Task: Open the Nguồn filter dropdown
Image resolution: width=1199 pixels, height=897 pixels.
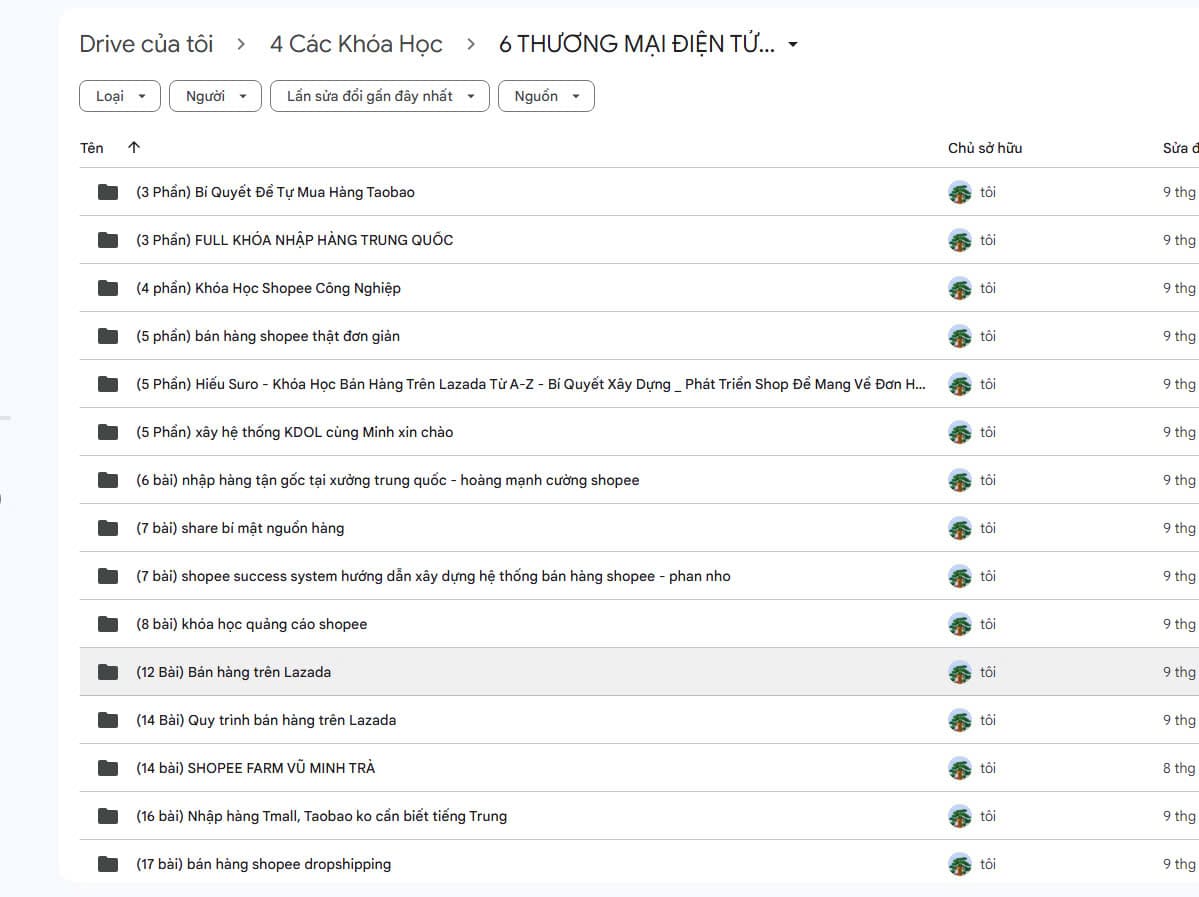Action: point(547,96)
